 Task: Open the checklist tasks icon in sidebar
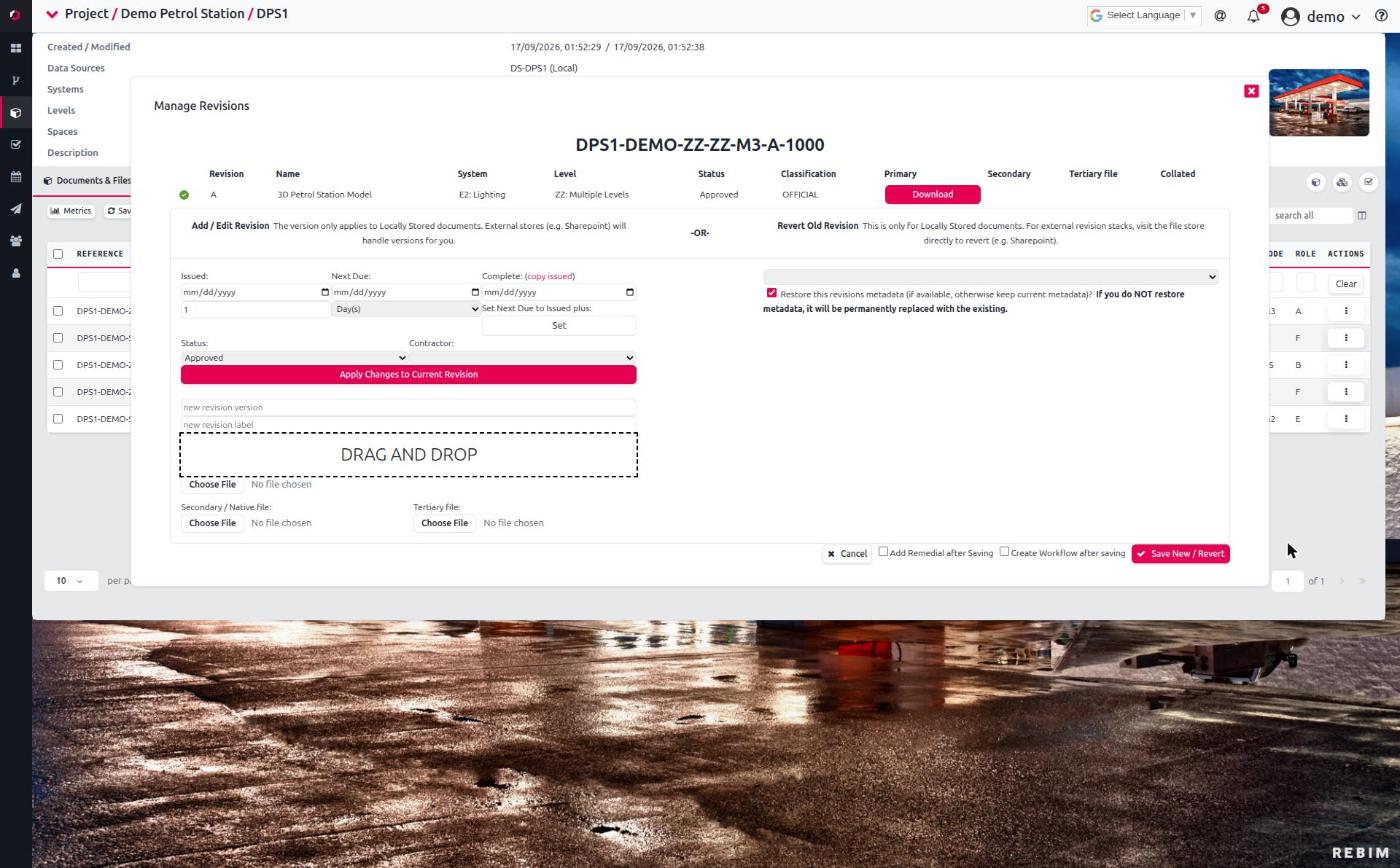15,145
